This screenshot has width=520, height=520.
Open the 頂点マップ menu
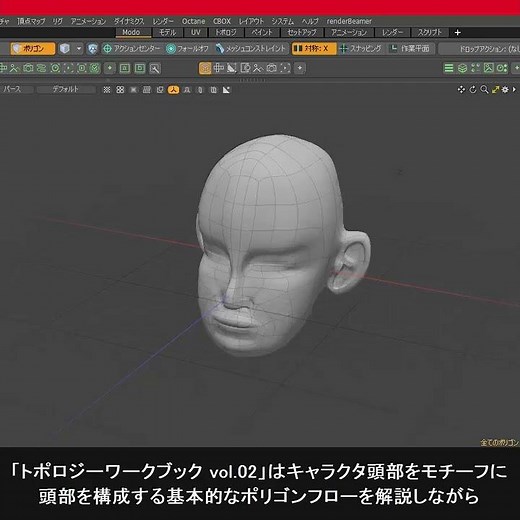click(x=31, y=21)
